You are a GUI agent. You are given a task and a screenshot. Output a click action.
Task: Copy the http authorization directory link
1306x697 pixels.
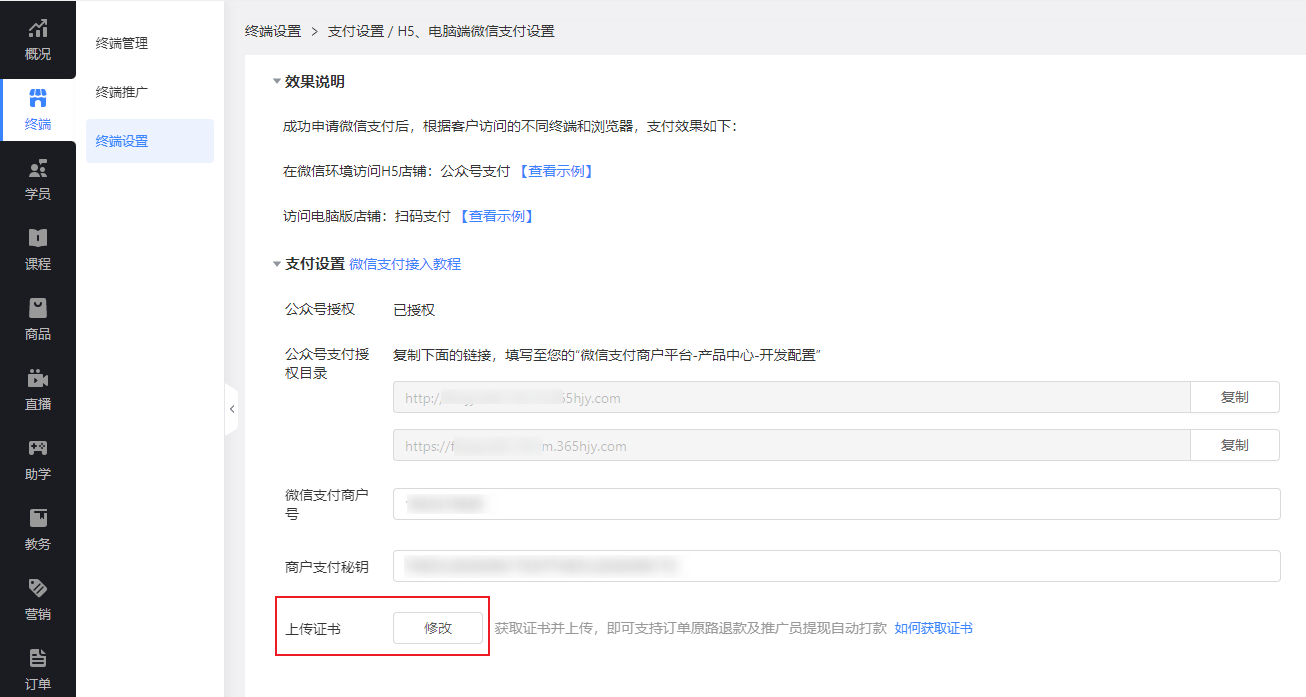[1235, 397]
